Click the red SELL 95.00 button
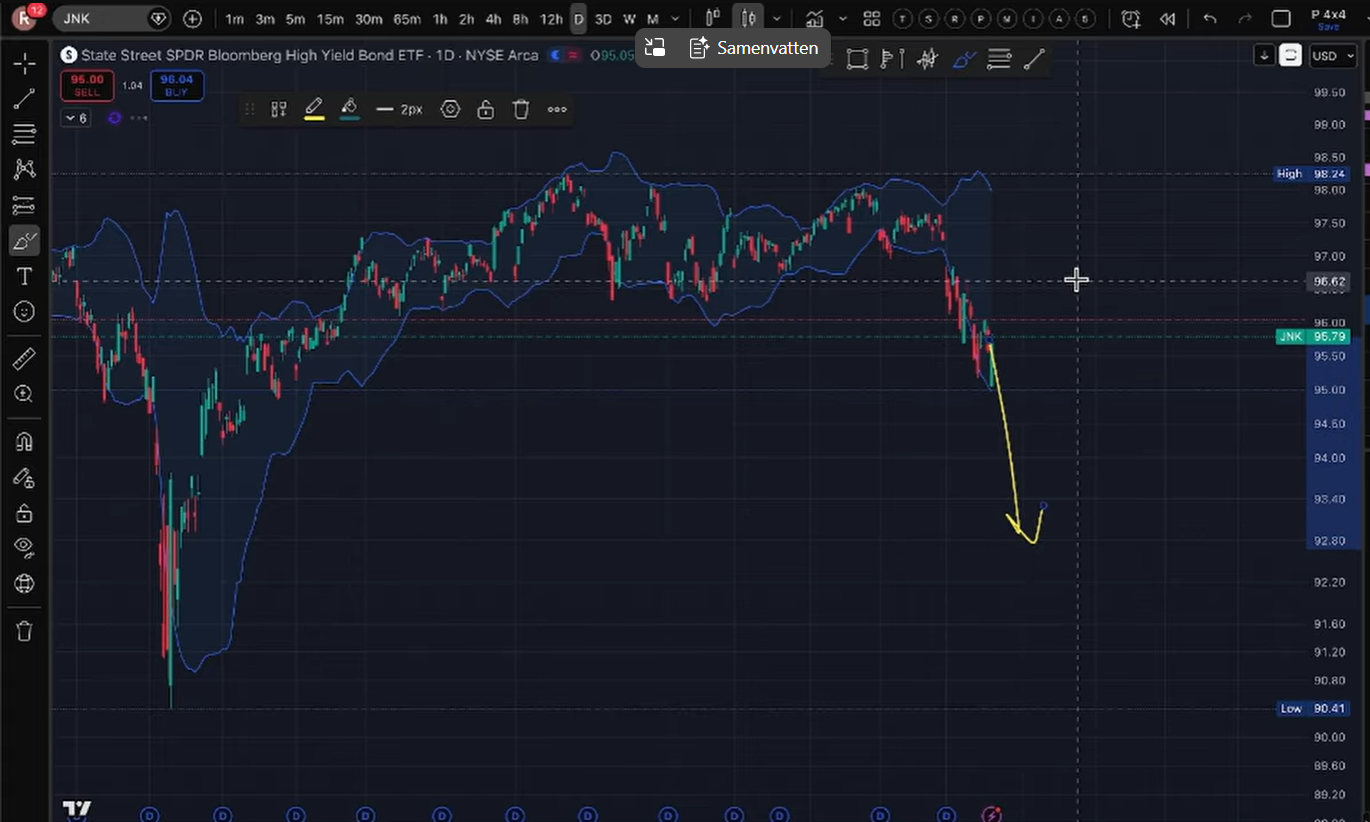Image resolution: width=1370 pixels, height=822 pixels. point(87,86)
